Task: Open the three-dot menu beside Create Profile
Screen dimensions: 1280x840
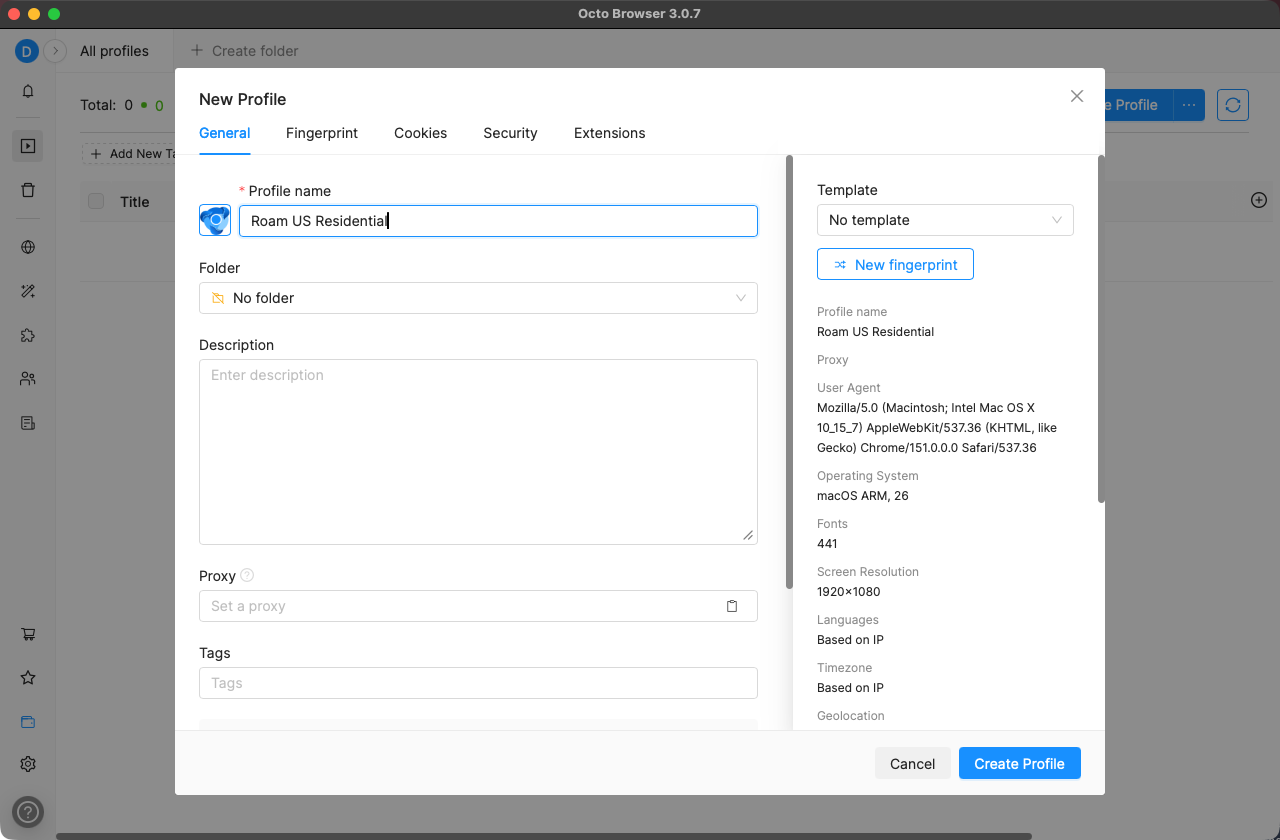Action: 1188,105
